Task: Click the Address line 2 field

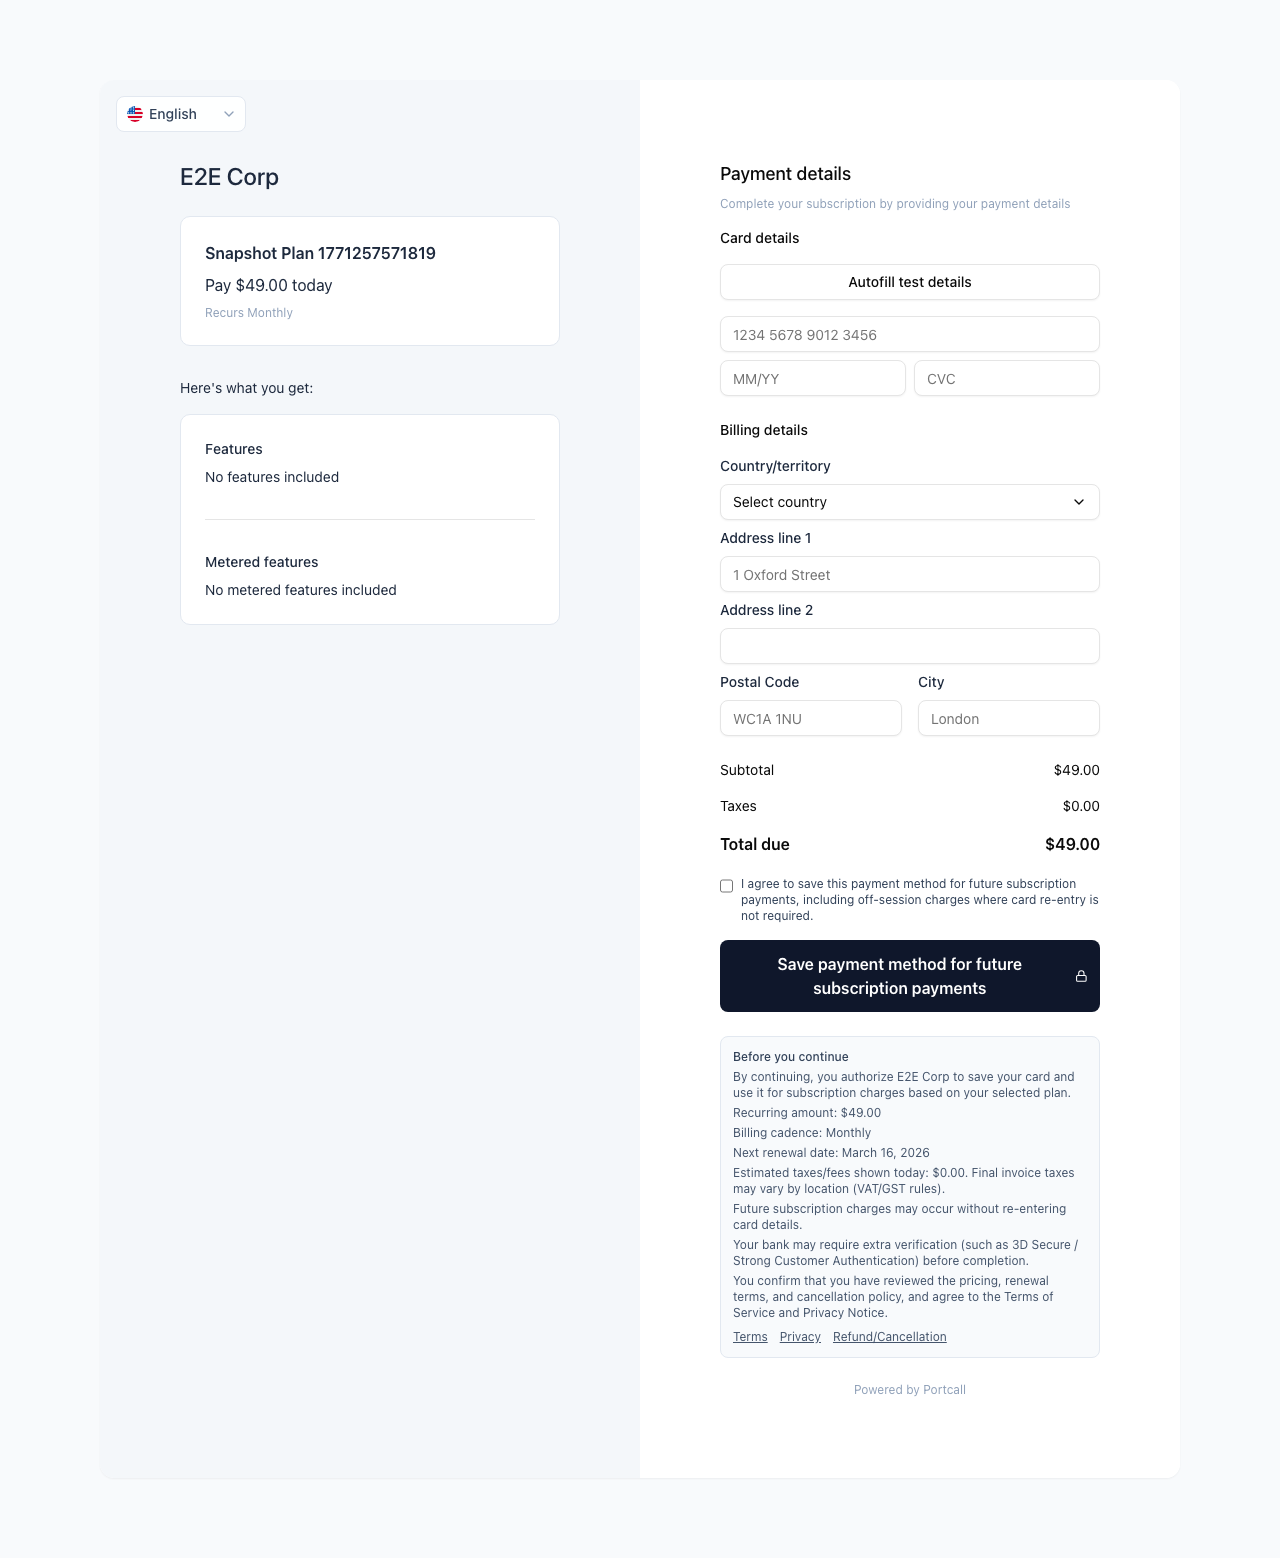Action: (x=909, y=646)
